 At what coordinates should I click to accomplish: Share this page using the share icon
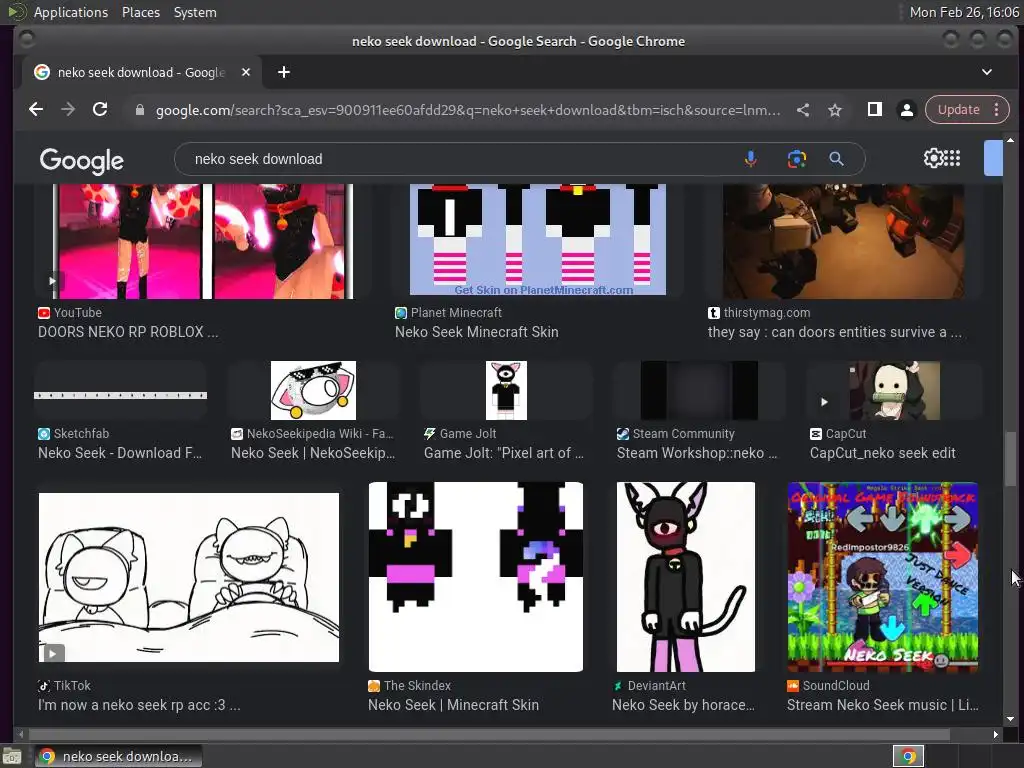803,110
